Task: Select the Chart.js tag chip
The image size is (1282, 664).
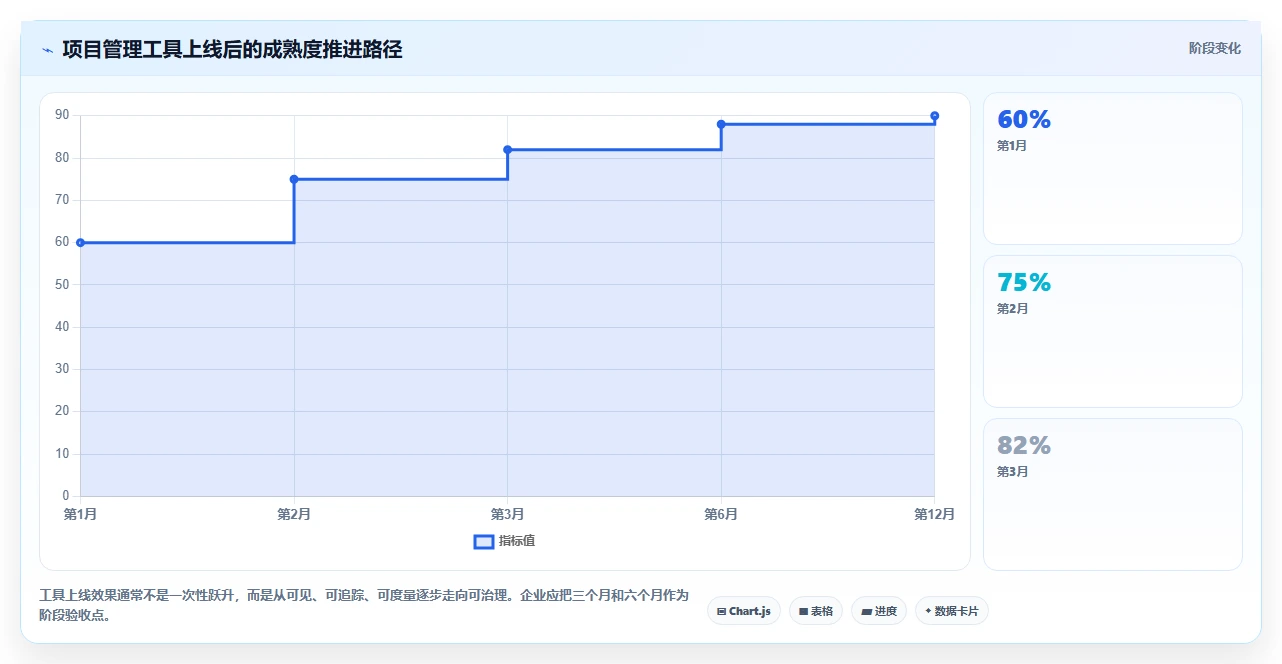Action: click(744, 611)
